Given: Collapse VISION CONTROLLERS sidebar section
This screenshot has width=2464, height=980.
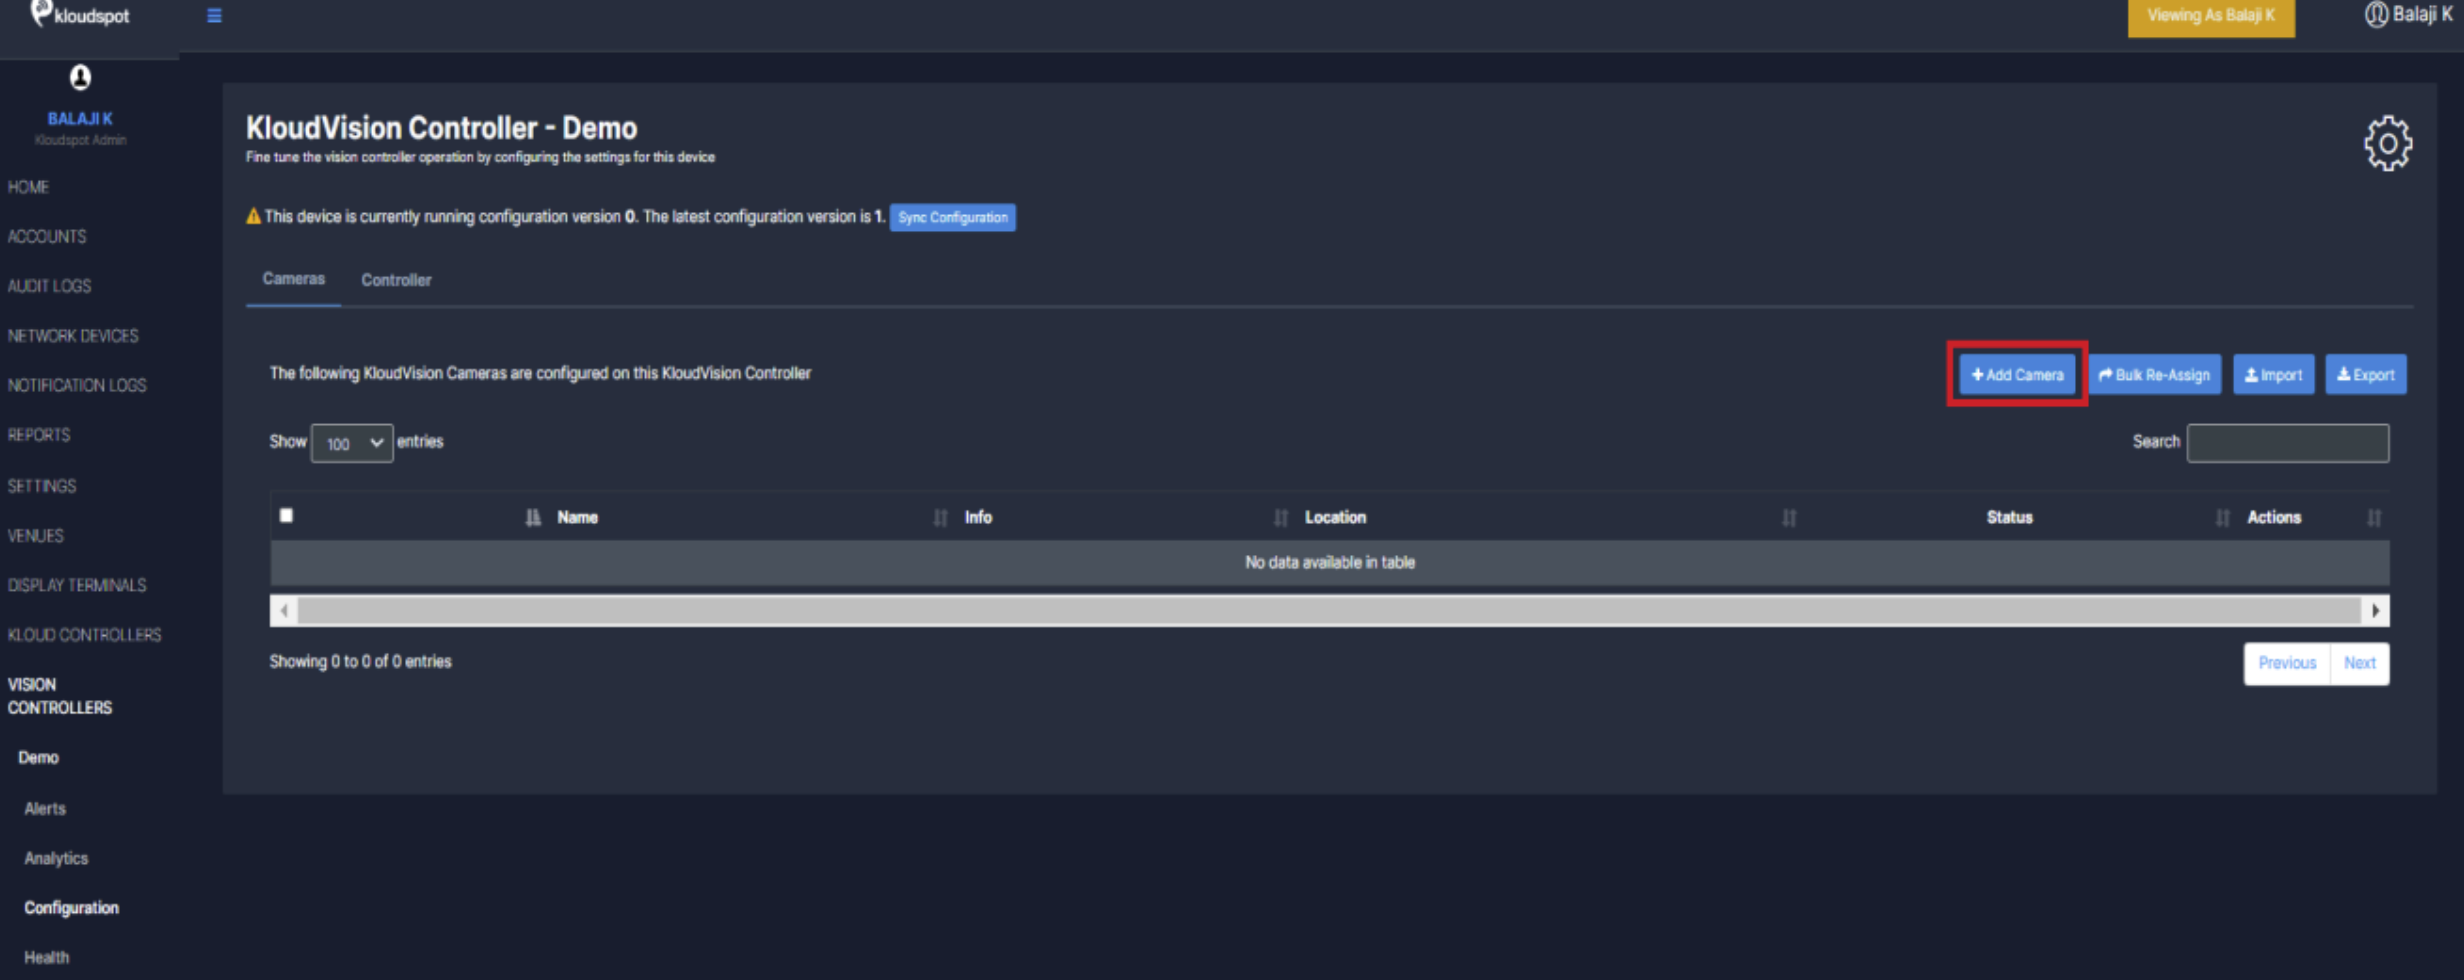Looking at the screenshot, I should pyautogui.click(x=60, y=696).
